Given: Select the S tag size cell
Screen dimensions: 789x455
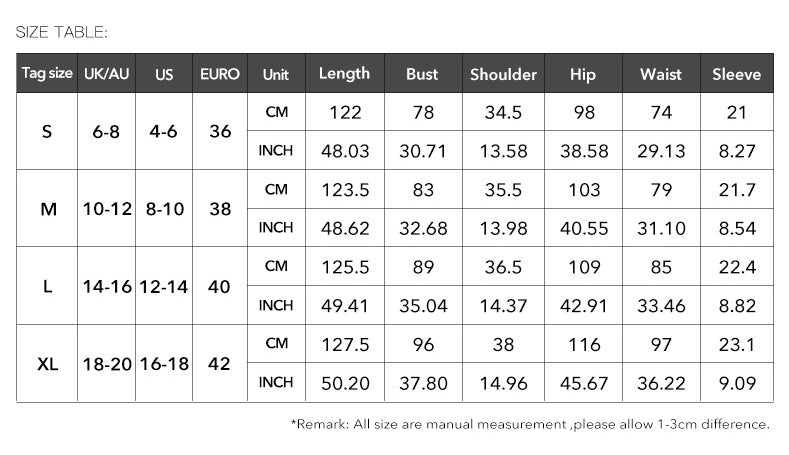Looking at the screenshot, I should point(47,132).
